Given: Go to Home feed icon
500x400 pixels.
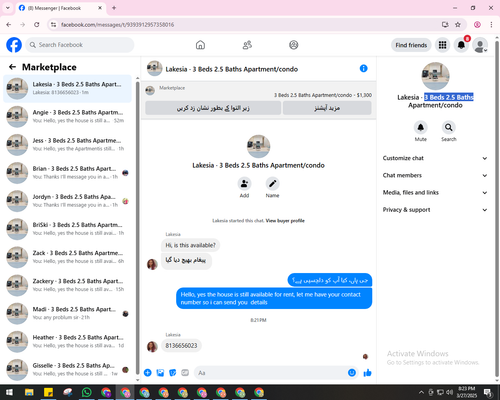Looking at the screenshot, I should [x=200, y=45].
